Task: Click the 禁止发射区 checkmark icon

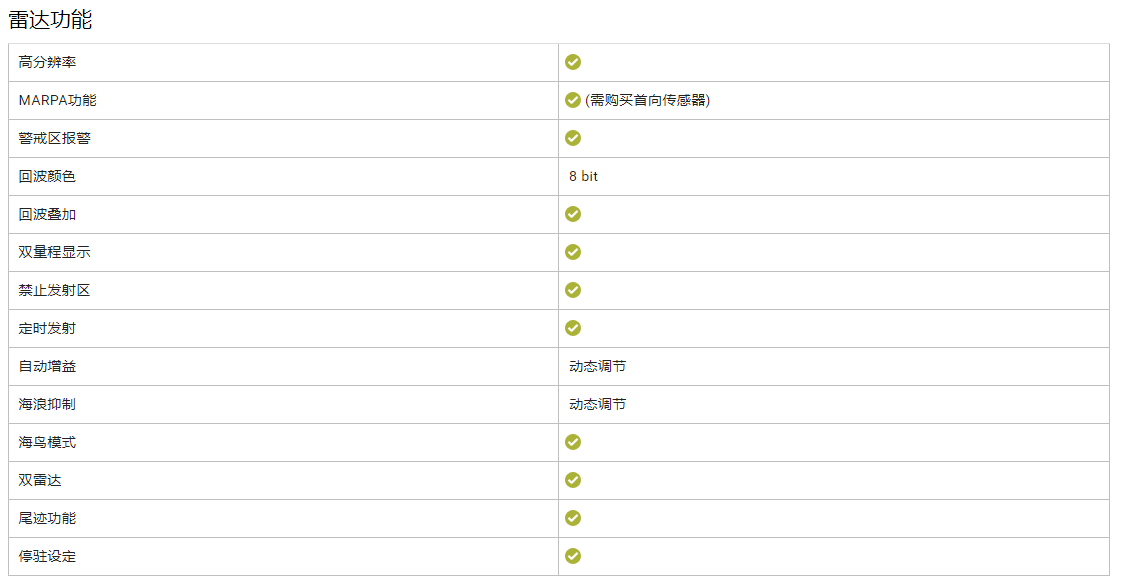Action: coord(573,290)
